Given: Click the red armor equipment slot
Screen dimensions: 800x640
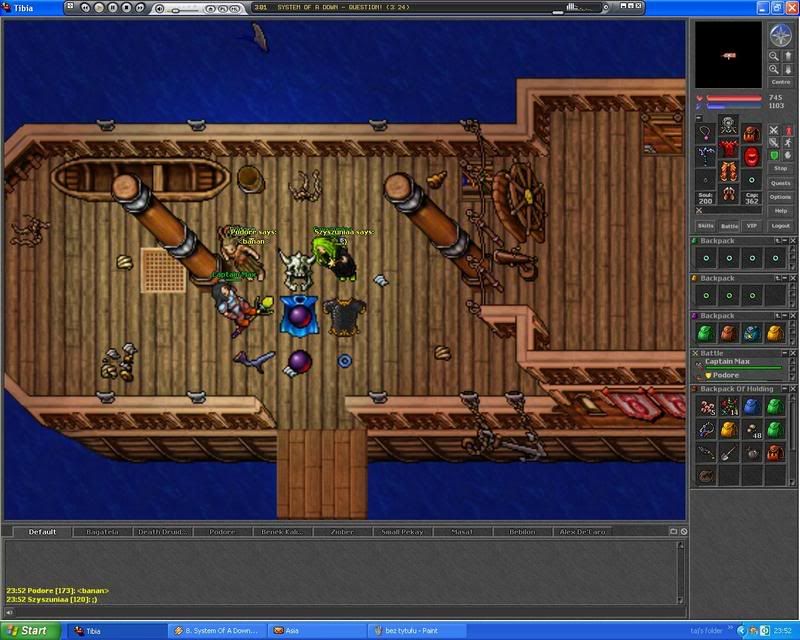Looking at the screenshot, I should pyautogui.click(x=729, y=148).
